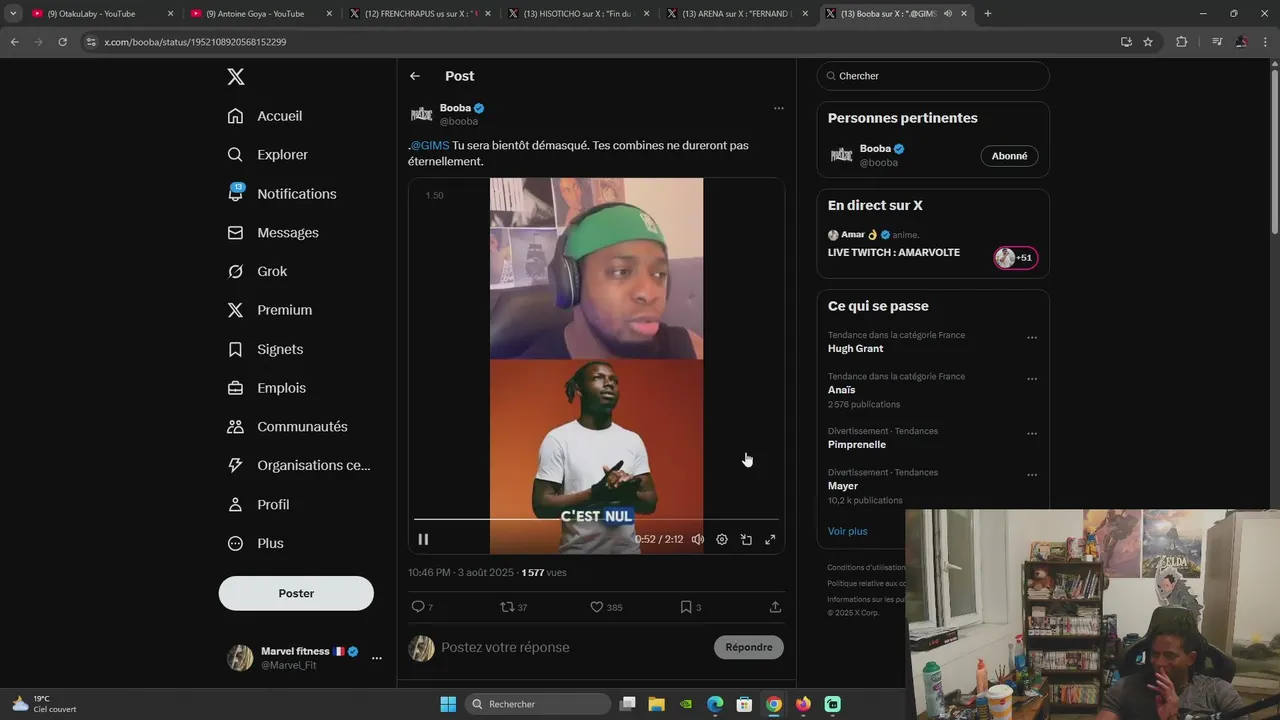Image resolution: width=1280 pixels, height=720 pixels.
Task: Click the @GIMS mention link
Action: click(x=430, y=146)
